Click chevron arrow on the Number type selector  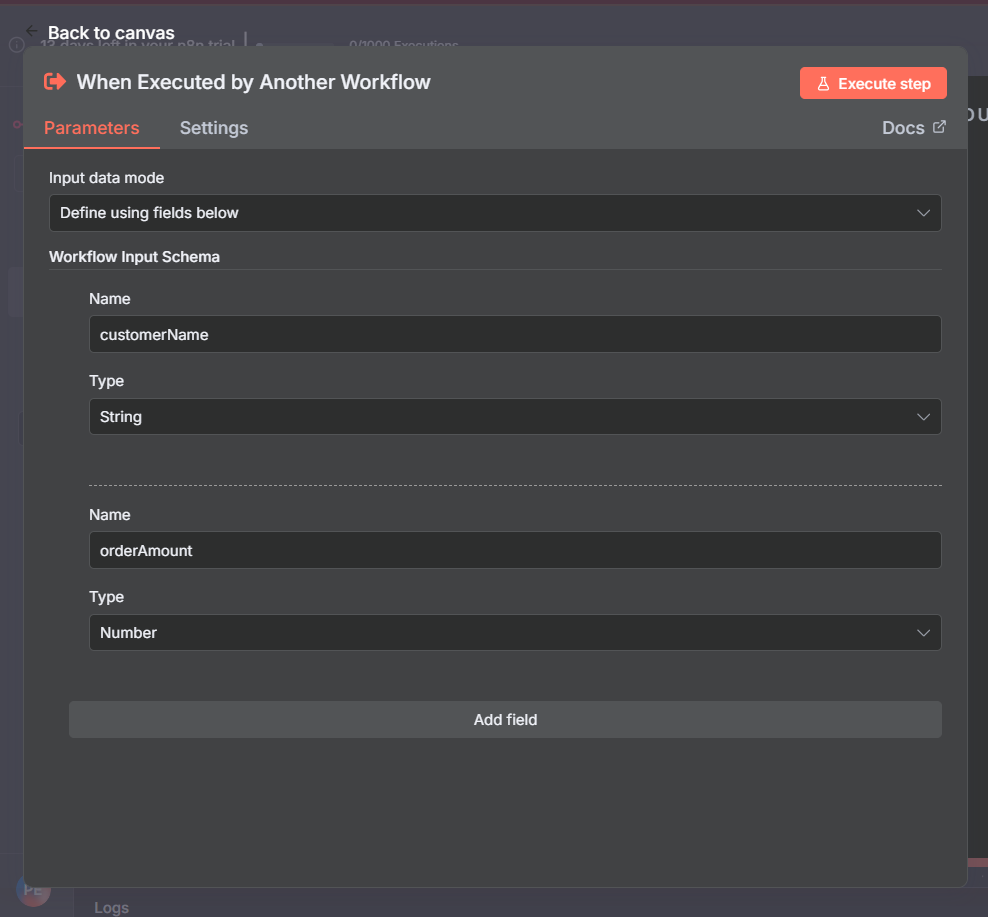click(924, 633)
